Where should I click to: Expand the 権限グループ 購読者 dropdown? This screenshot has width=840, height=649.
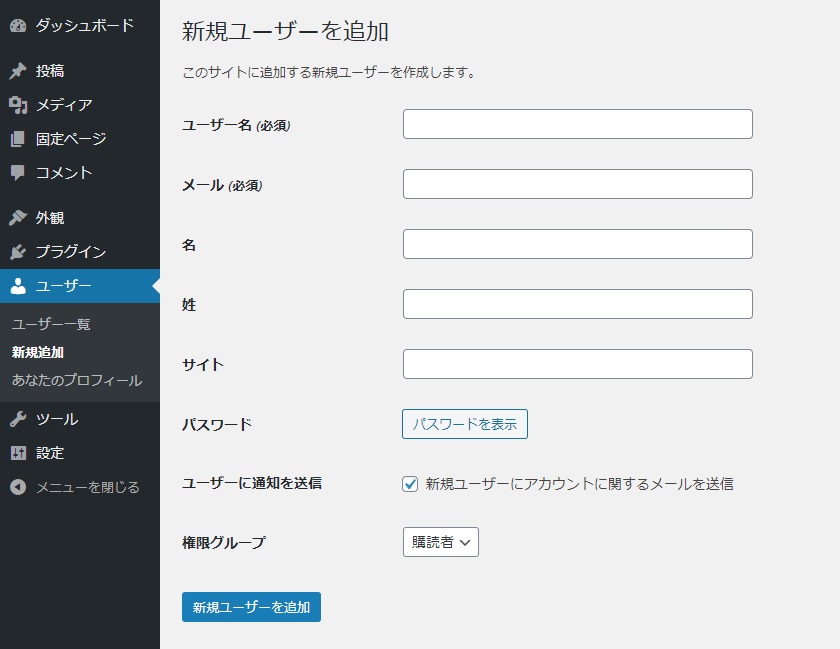tap(440, 542)
